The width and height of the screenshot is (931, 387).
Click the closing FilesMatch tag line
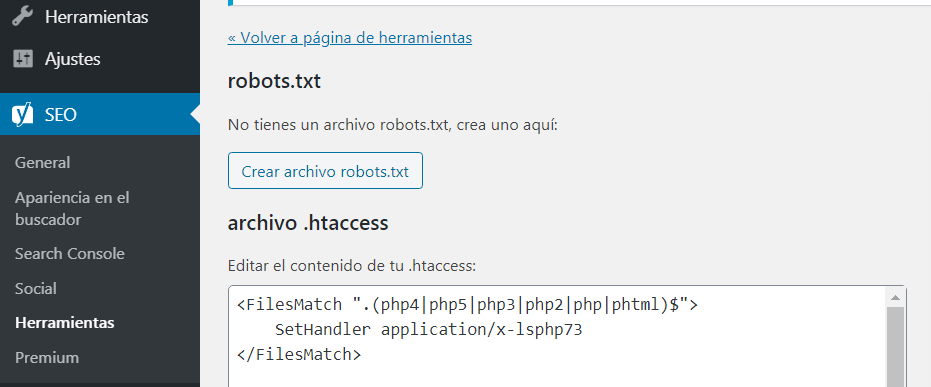299,355
